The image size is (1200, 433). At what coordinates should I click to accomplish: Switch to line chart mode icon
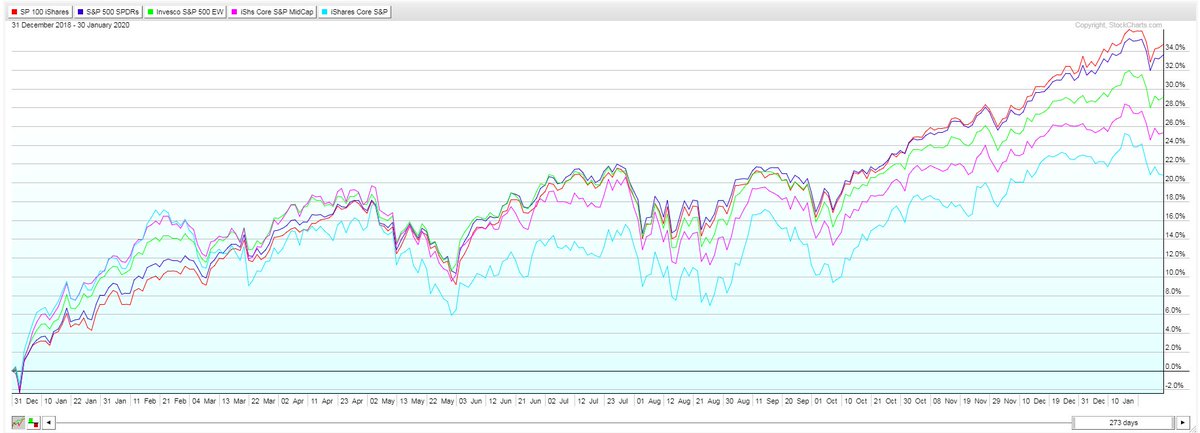coord(19,423)
